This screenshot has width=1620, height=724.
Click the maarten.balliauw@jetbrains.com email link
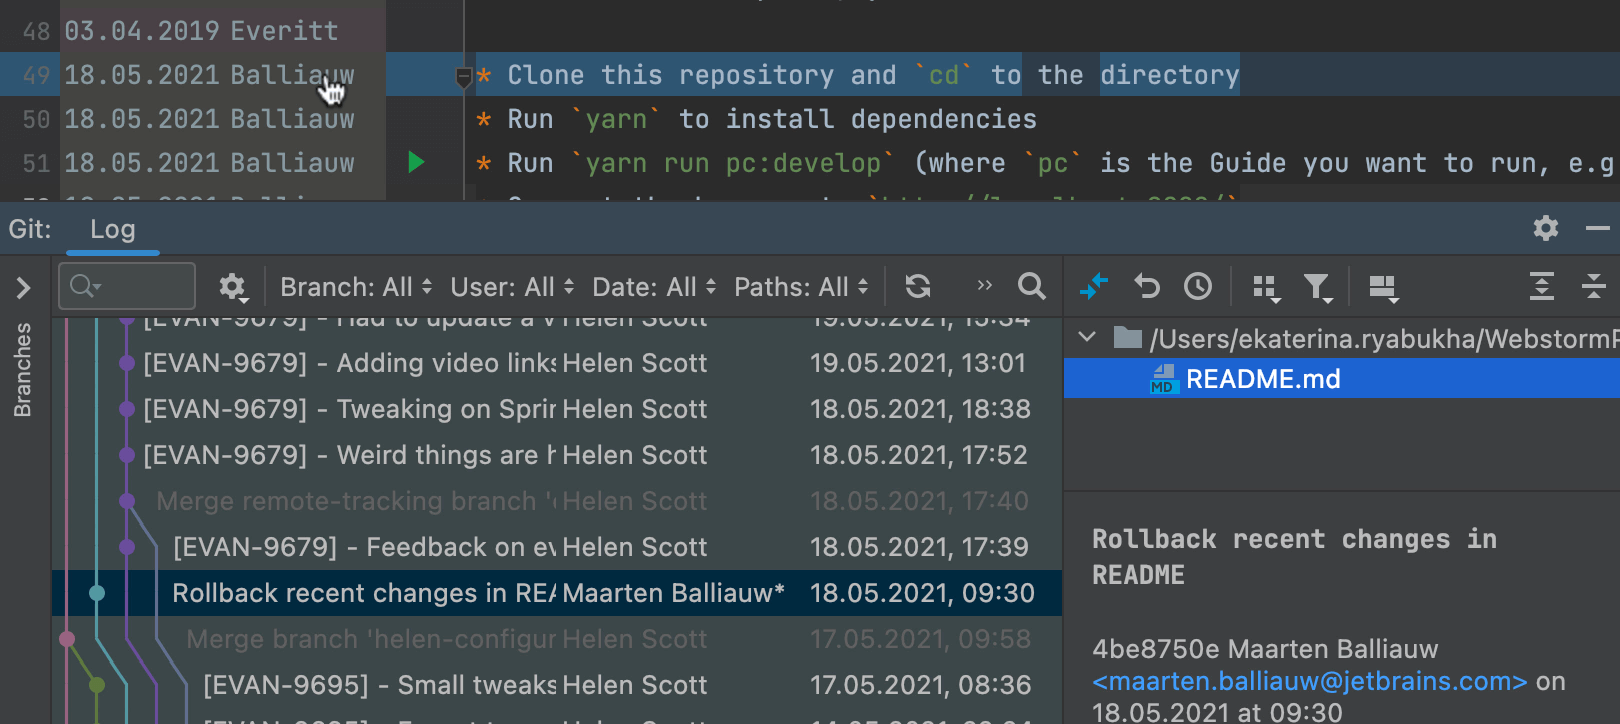(x=1309, y=681)
